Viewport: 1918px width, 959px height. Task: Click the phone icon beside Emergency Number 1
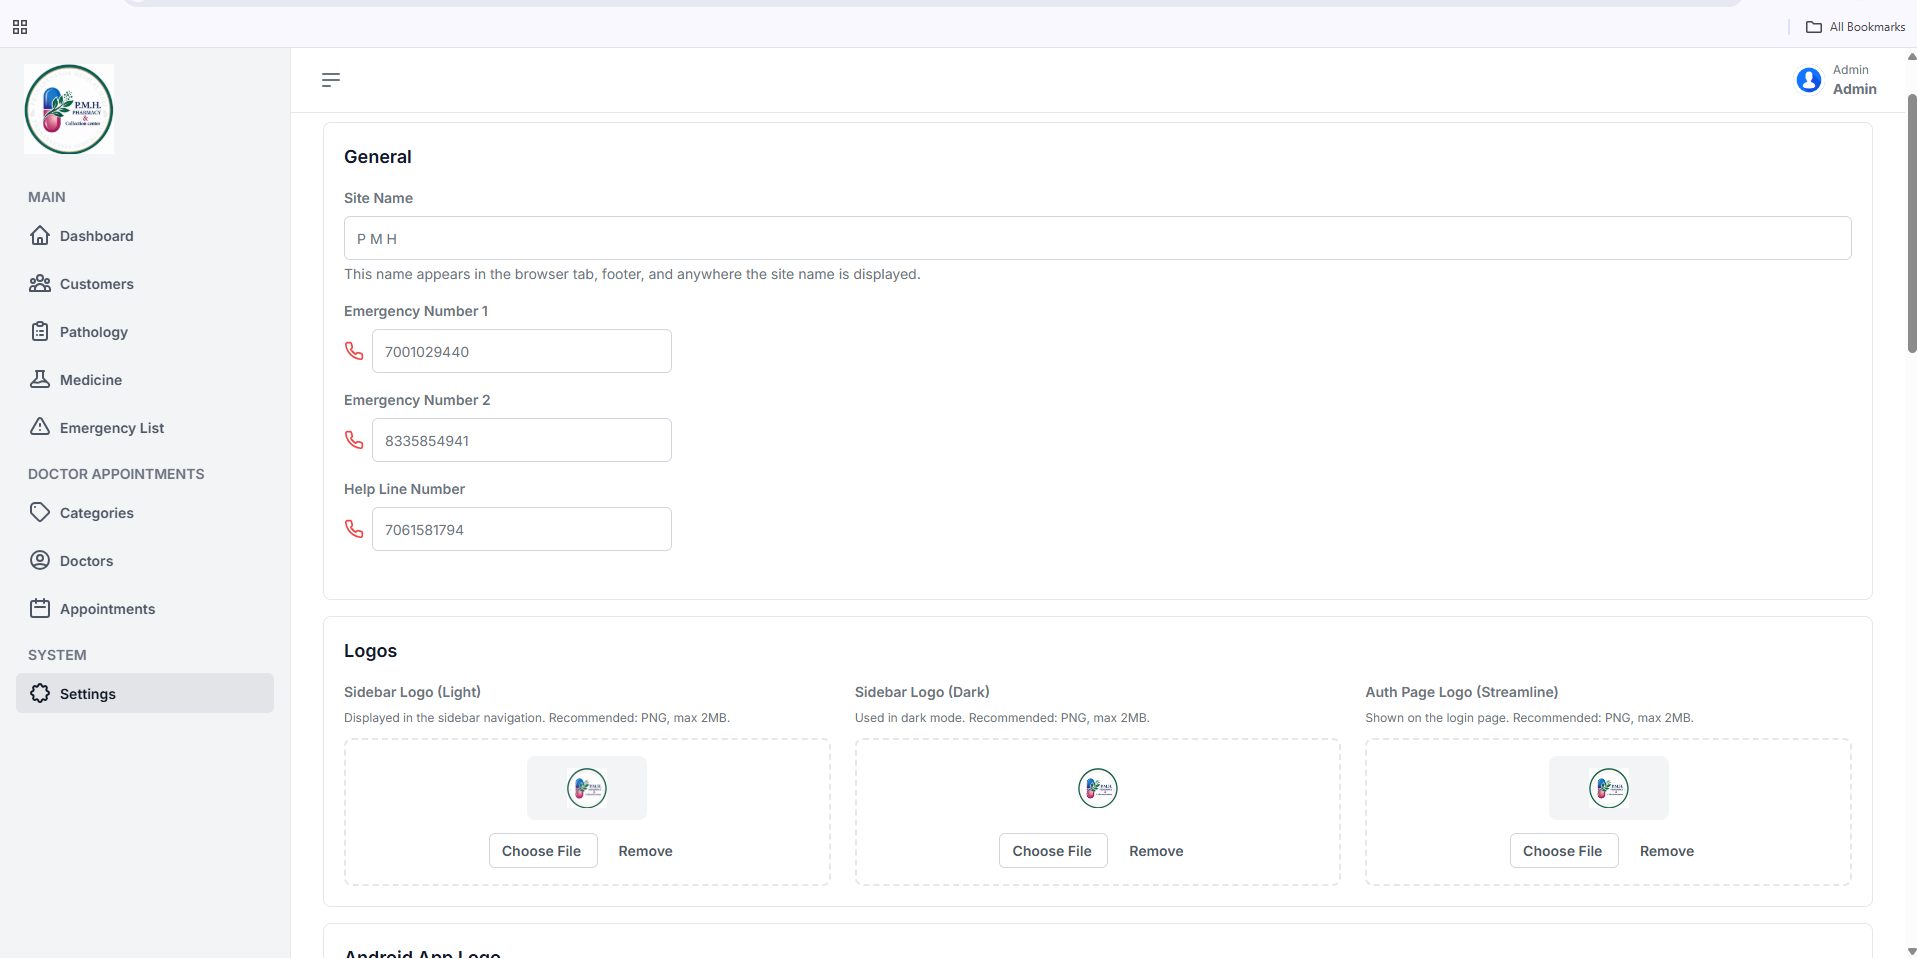pyautogui.click(x=354, y=351)
